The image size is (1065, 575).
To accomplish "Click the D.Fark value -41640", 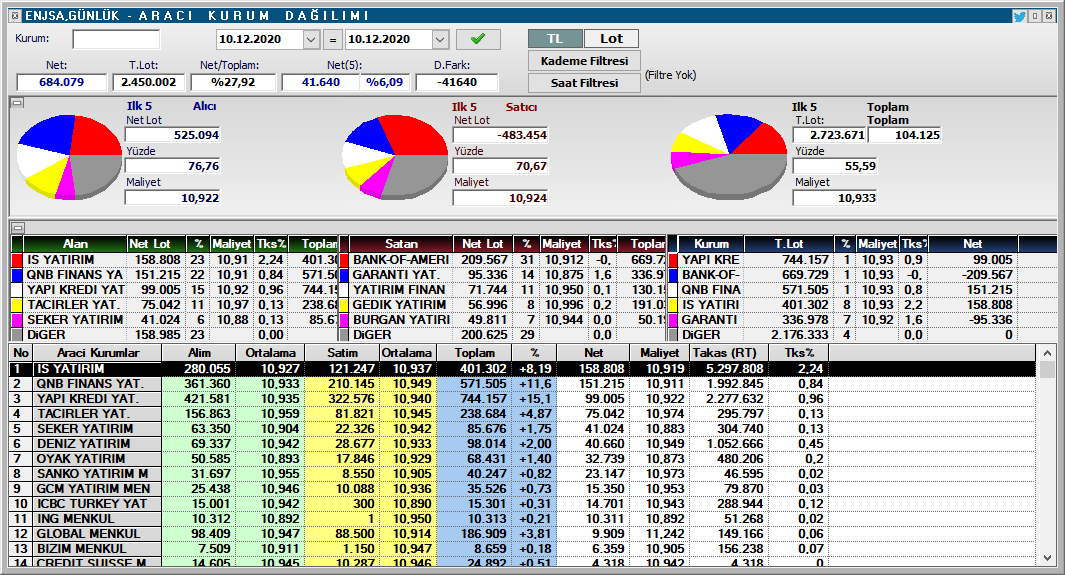I will 456,82.
